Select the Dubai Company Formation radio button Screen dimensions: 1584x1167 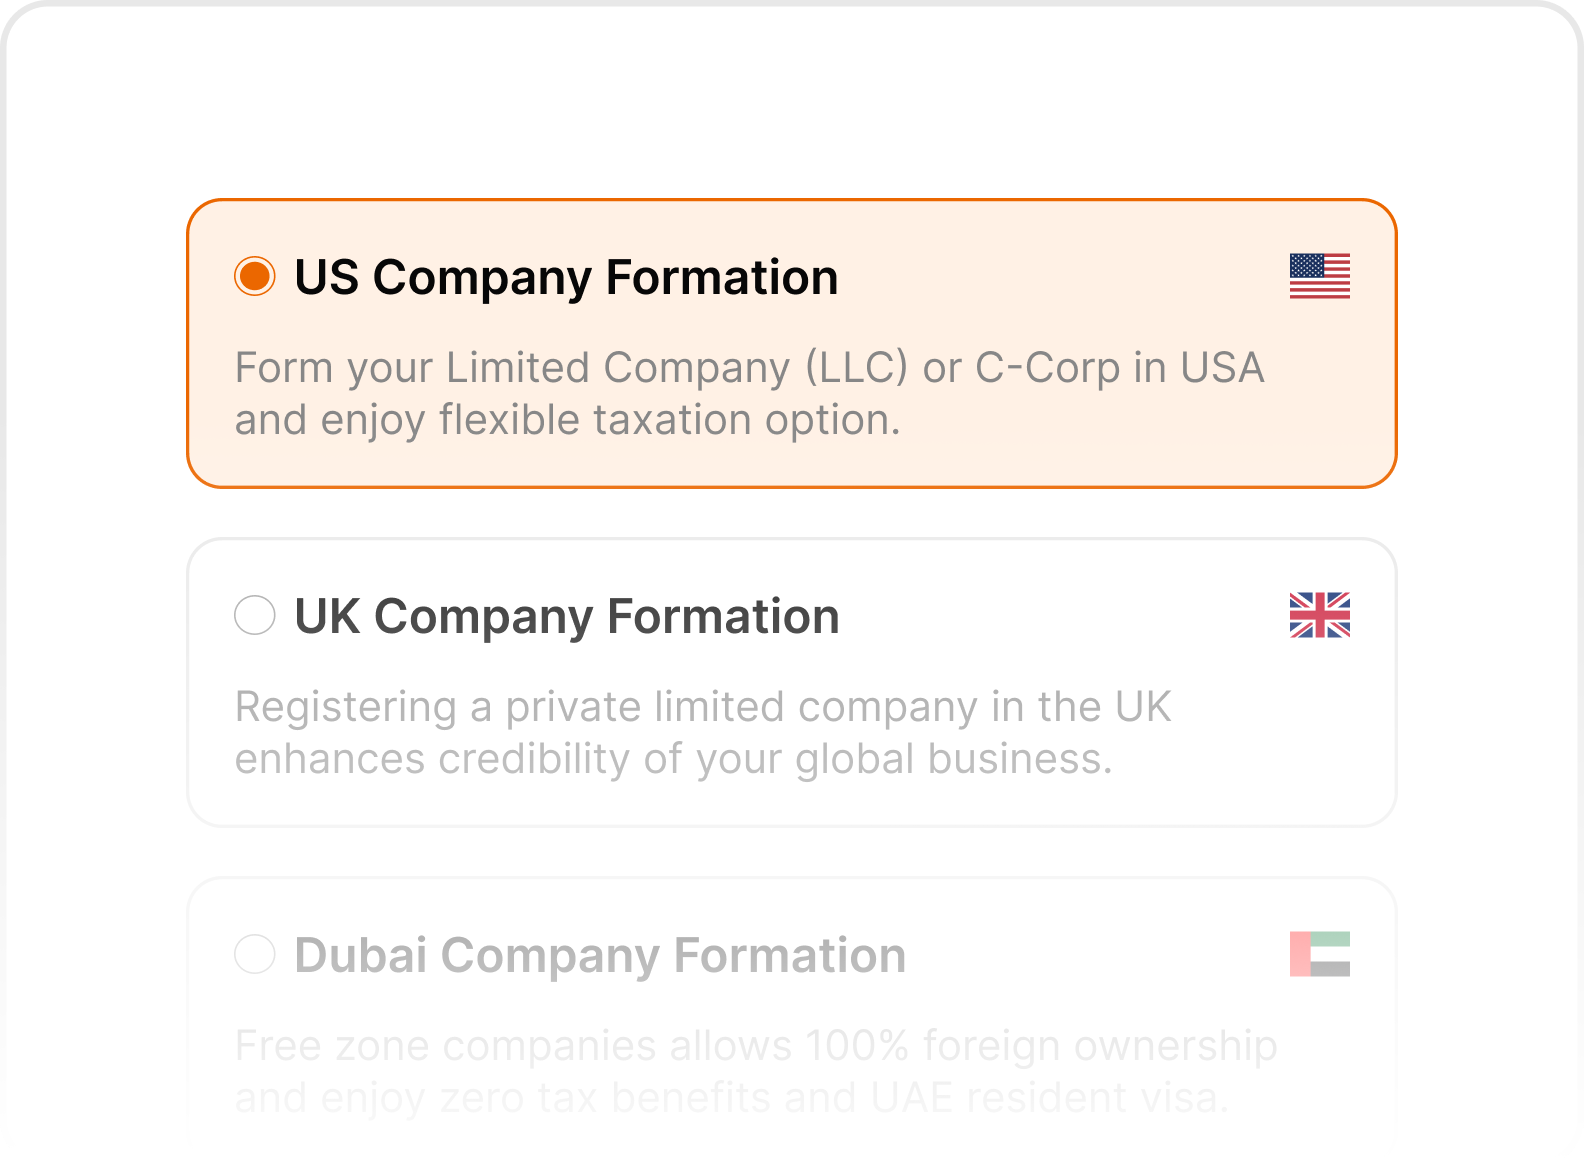255,955
